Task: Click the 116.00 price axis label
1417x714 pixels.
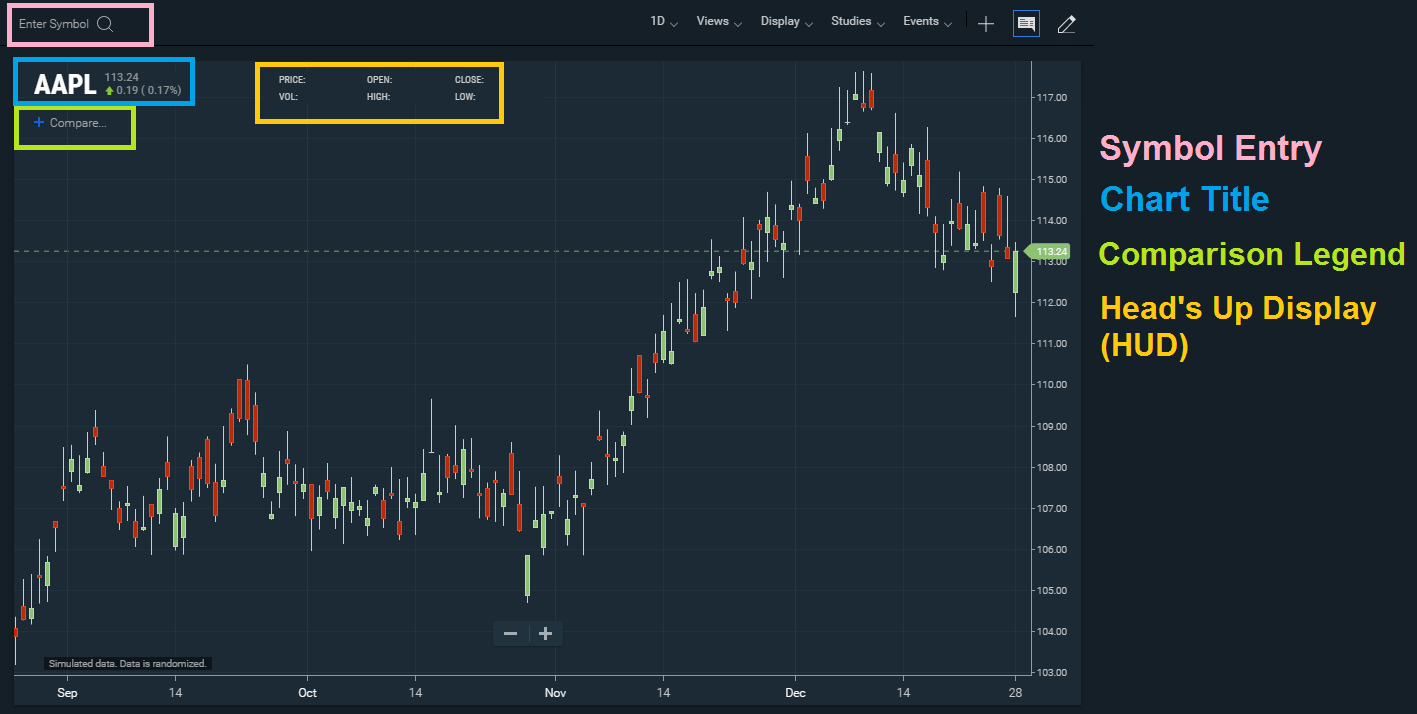Action: [1052, 138]
